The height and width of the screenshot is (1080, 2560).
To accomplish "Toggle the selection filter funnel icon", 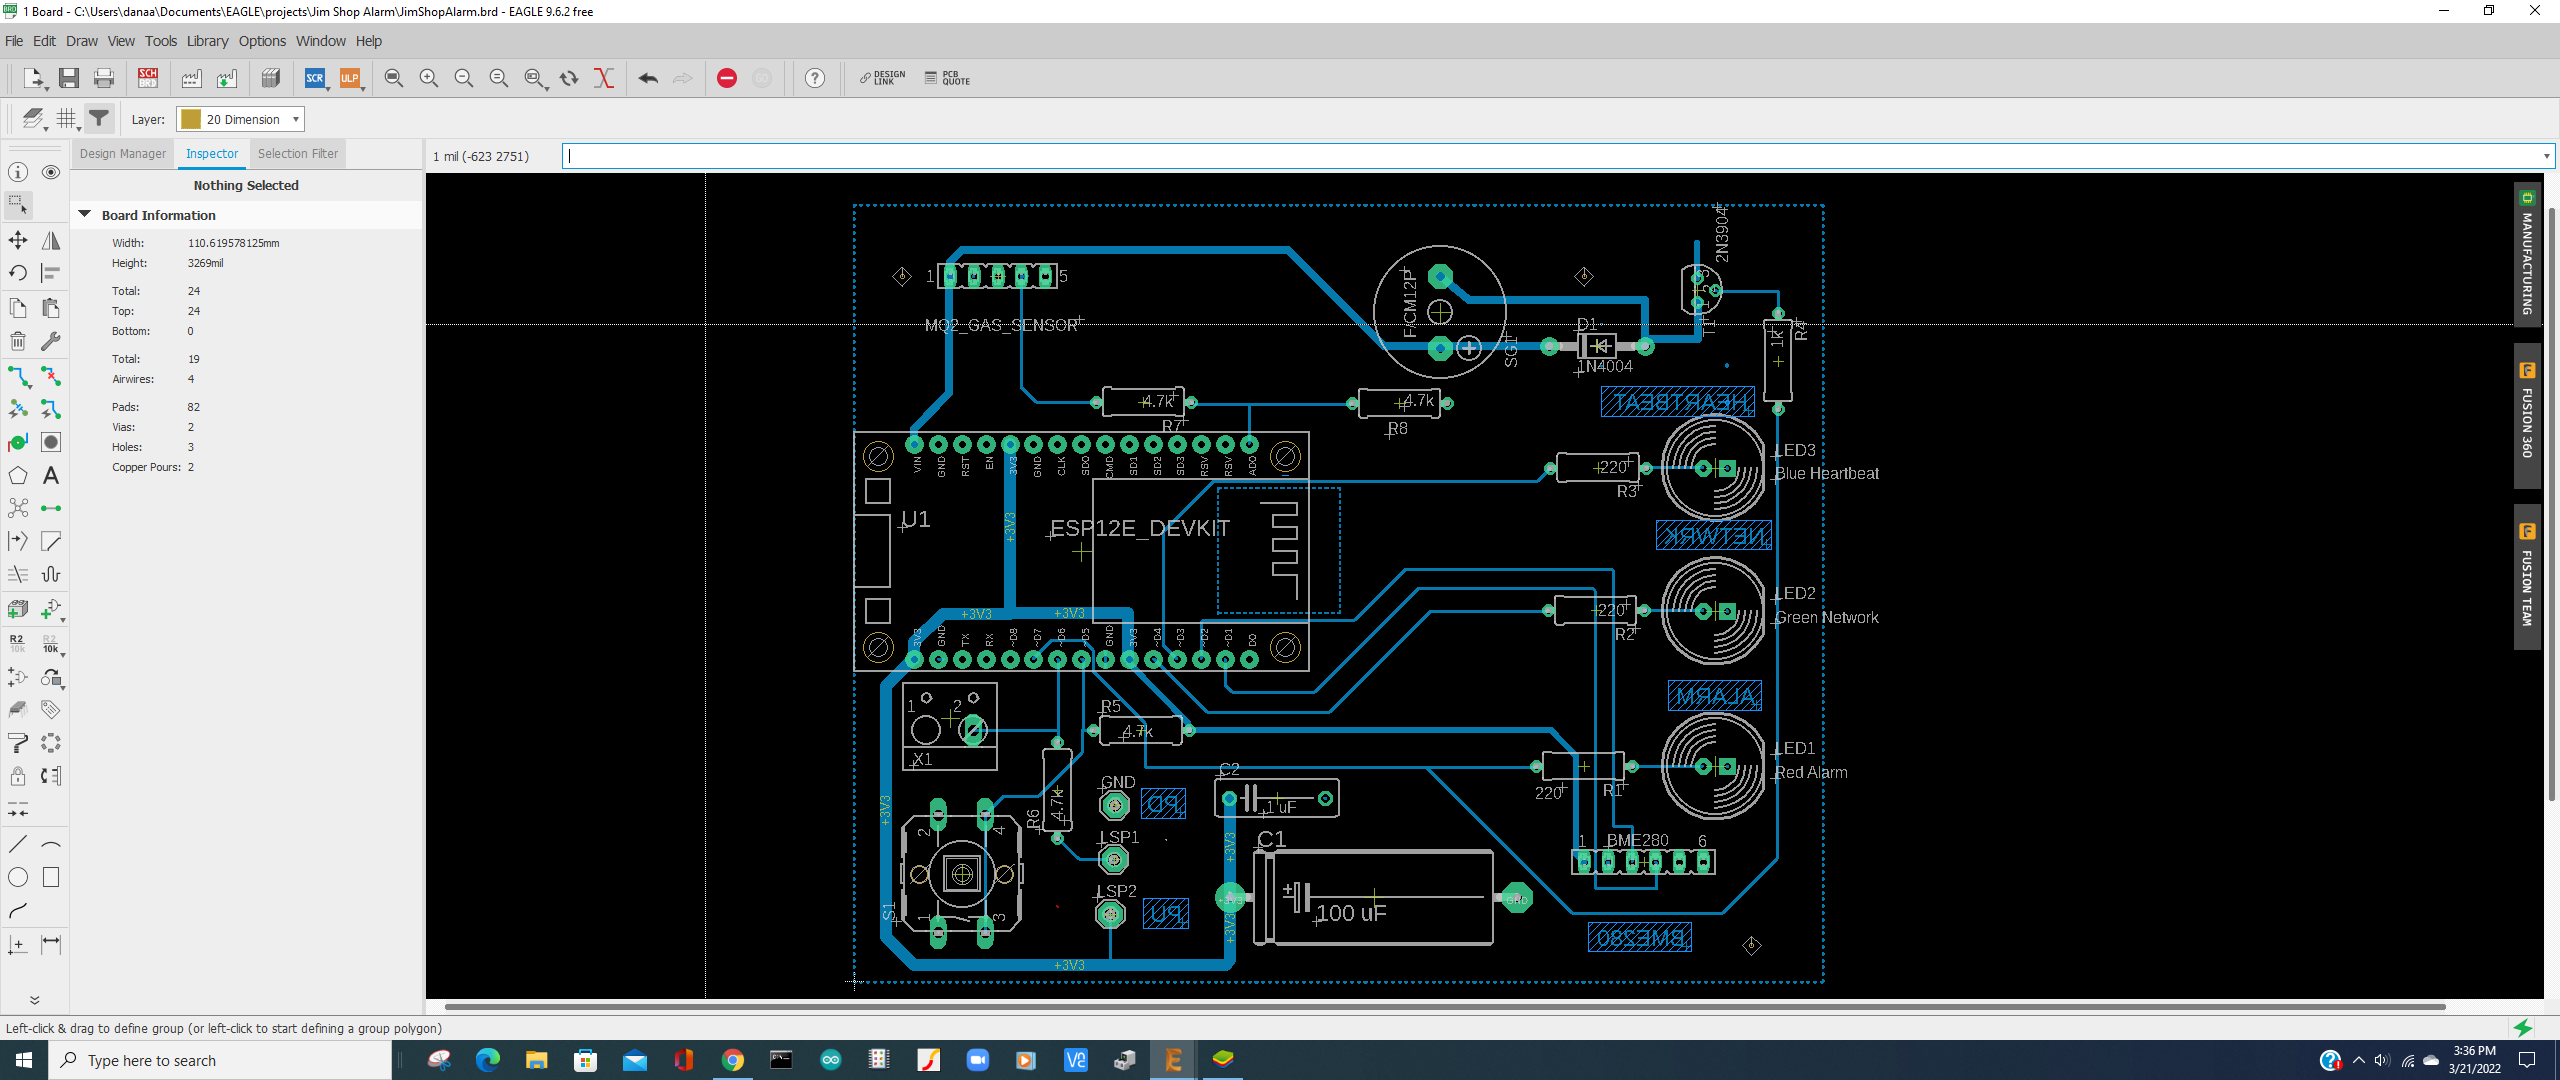I will click(98, 118).
